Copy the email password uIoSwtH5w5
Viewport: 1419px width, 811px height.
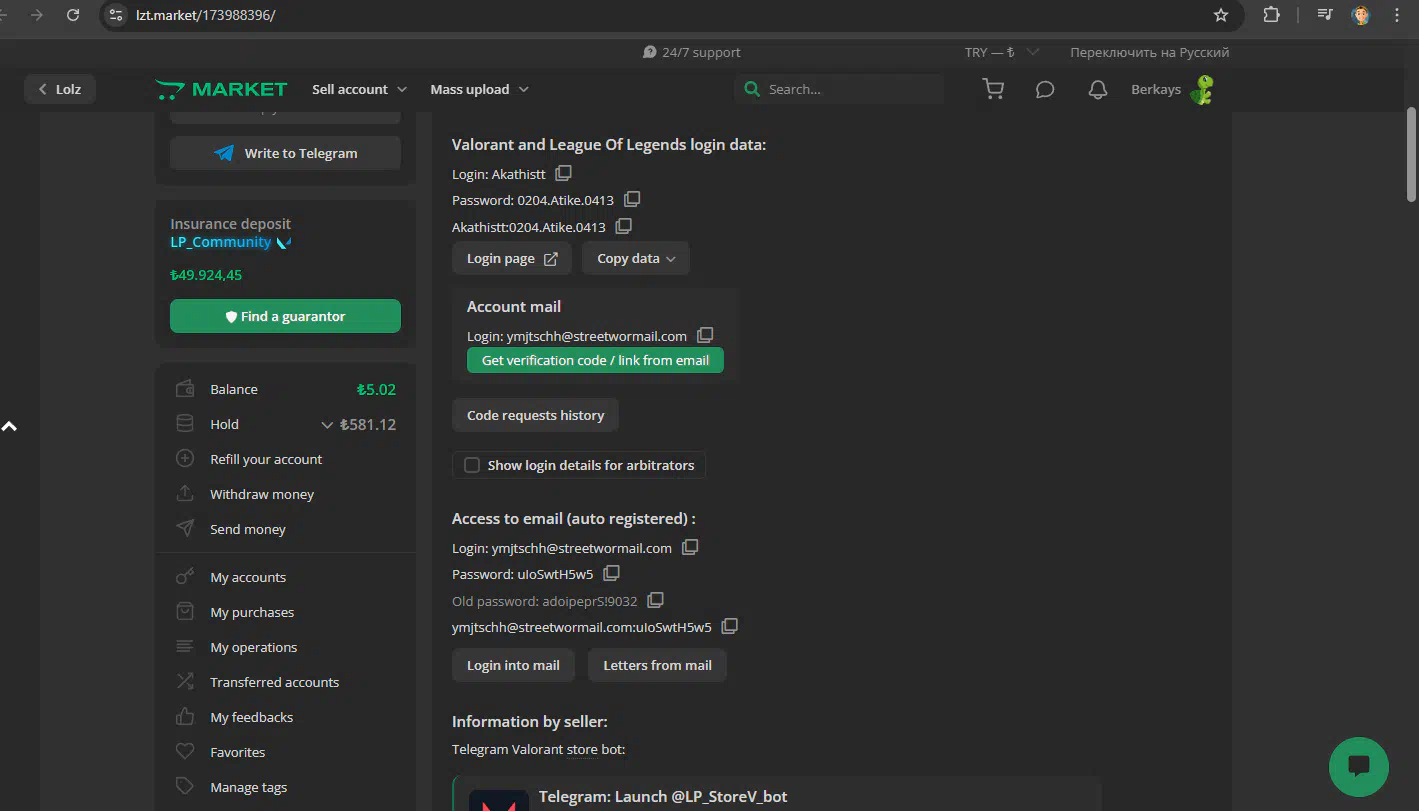coord(611,573)
